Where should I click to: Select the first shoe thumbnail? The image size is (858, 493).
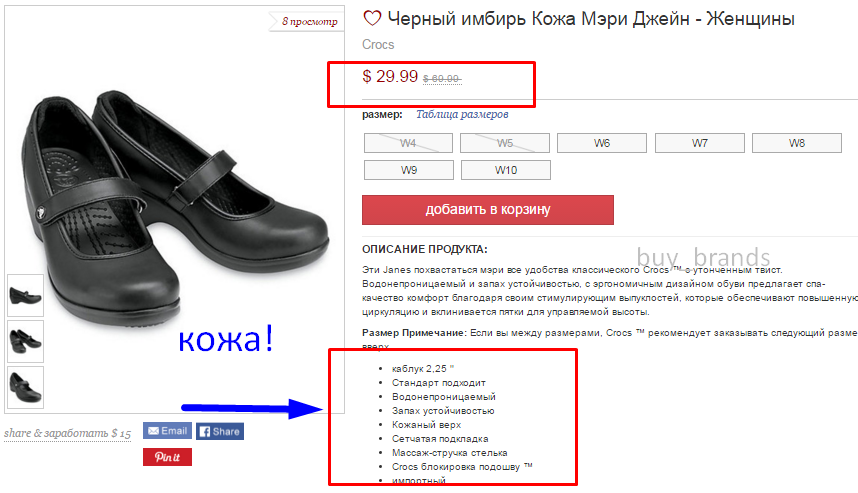tap(25, 295)
